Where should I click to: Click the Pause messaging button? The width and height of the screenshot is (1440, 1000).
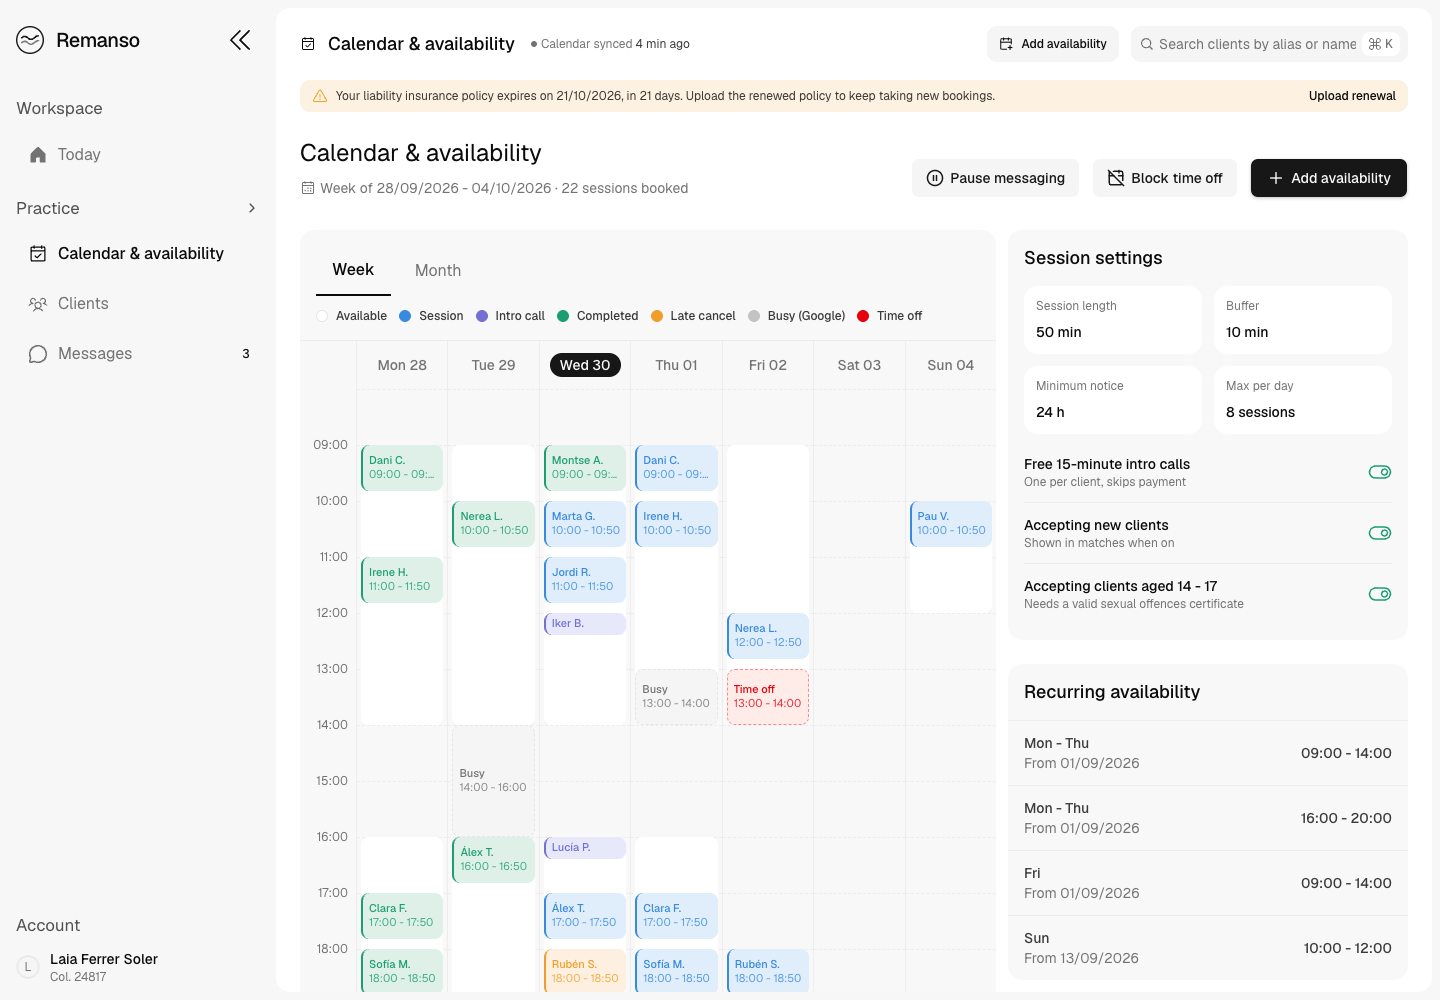click(x=995, y=178)
